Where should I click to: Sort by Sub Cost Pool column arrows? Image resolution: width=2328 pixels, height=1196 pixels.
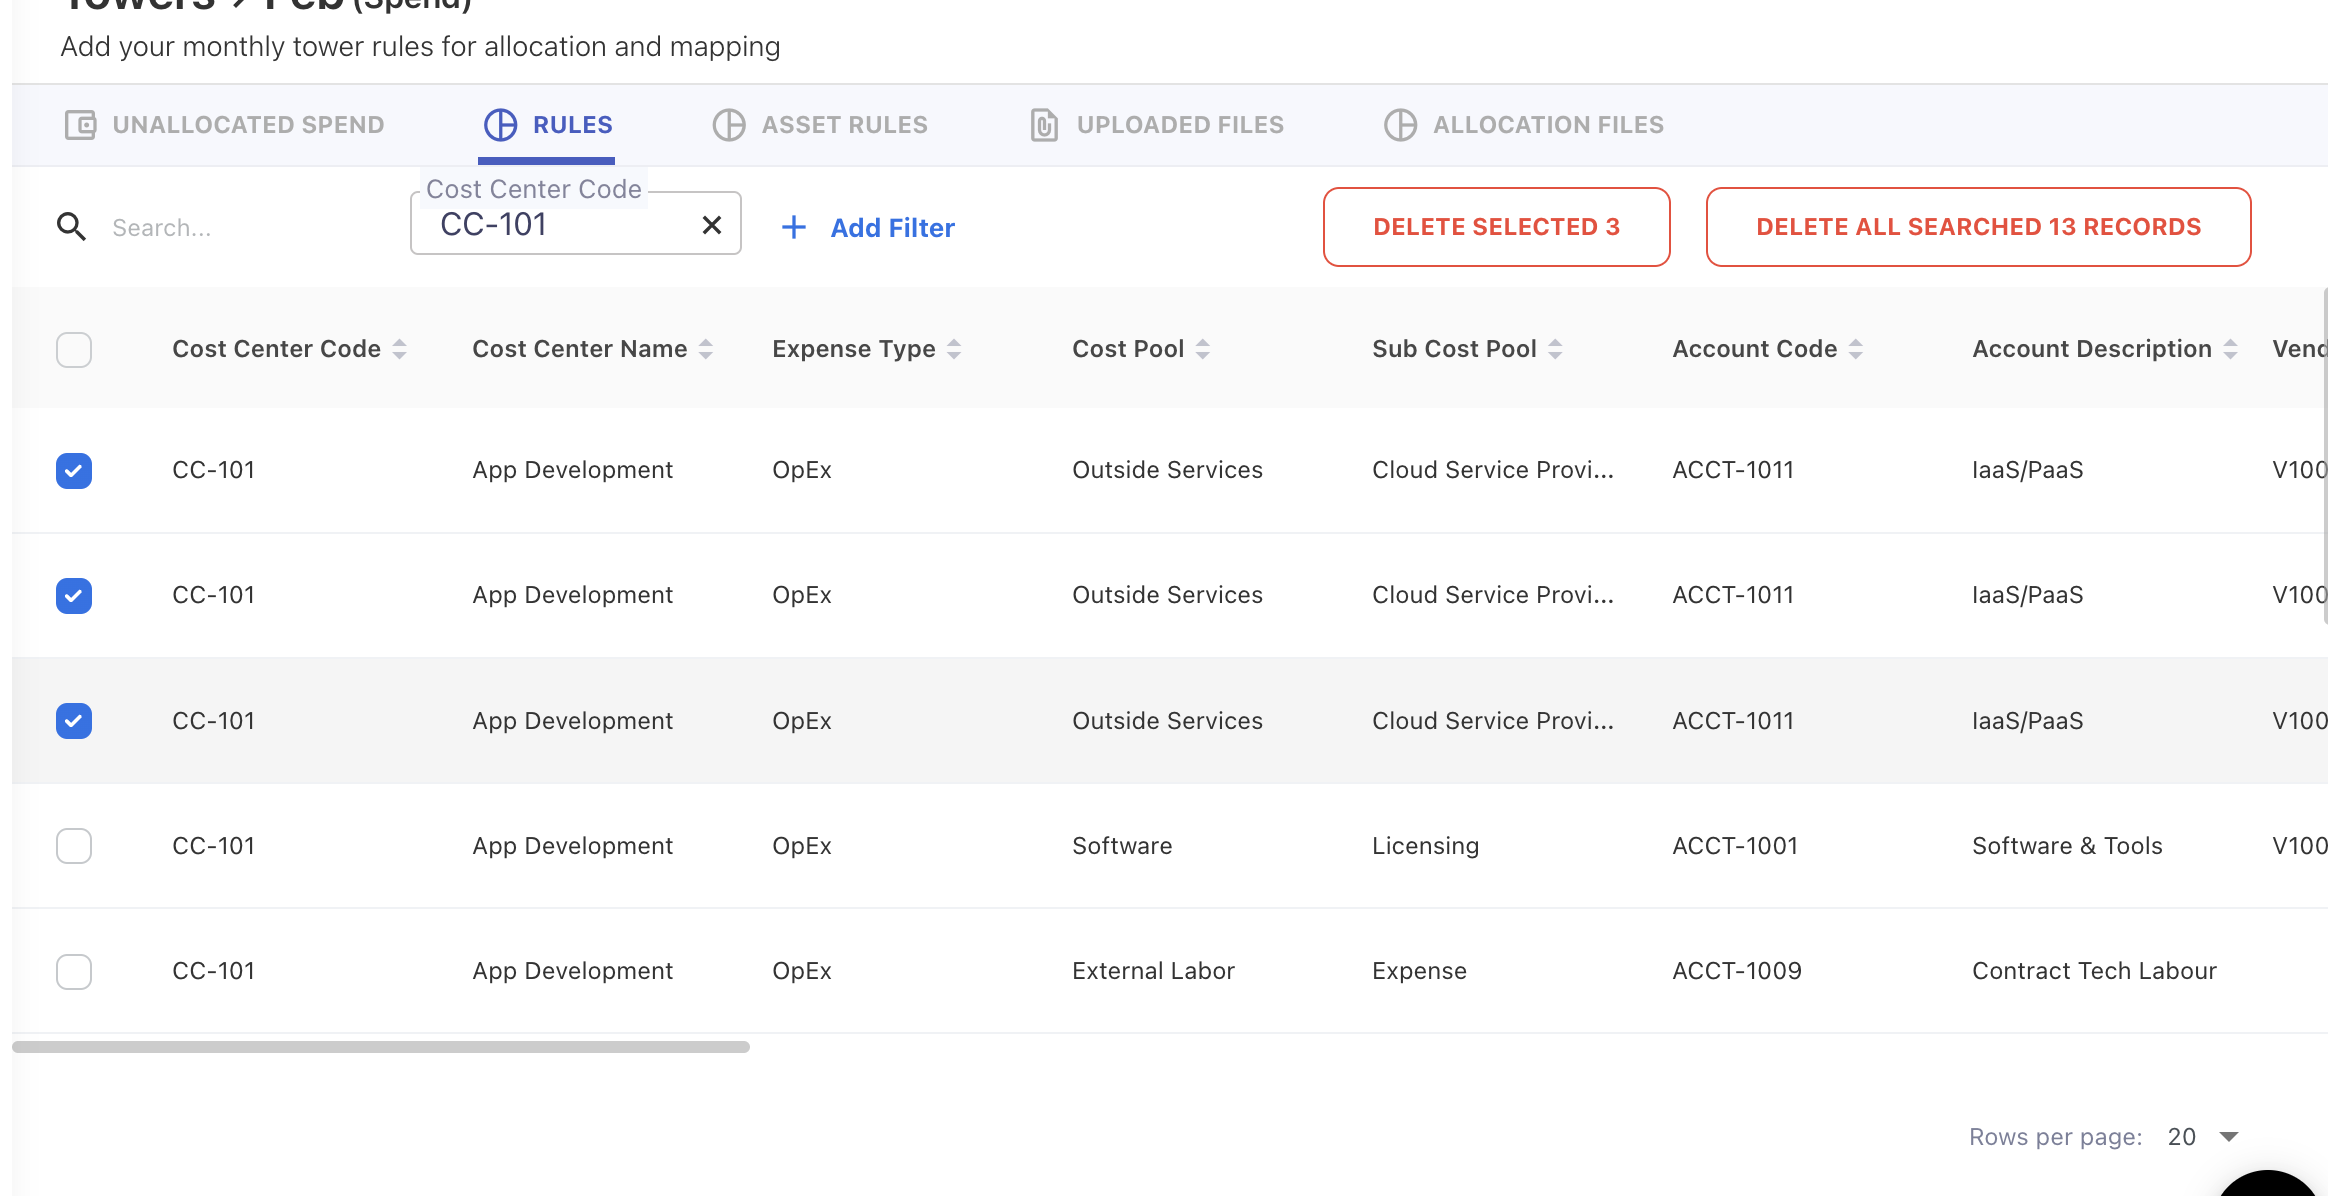point(1555,349)
